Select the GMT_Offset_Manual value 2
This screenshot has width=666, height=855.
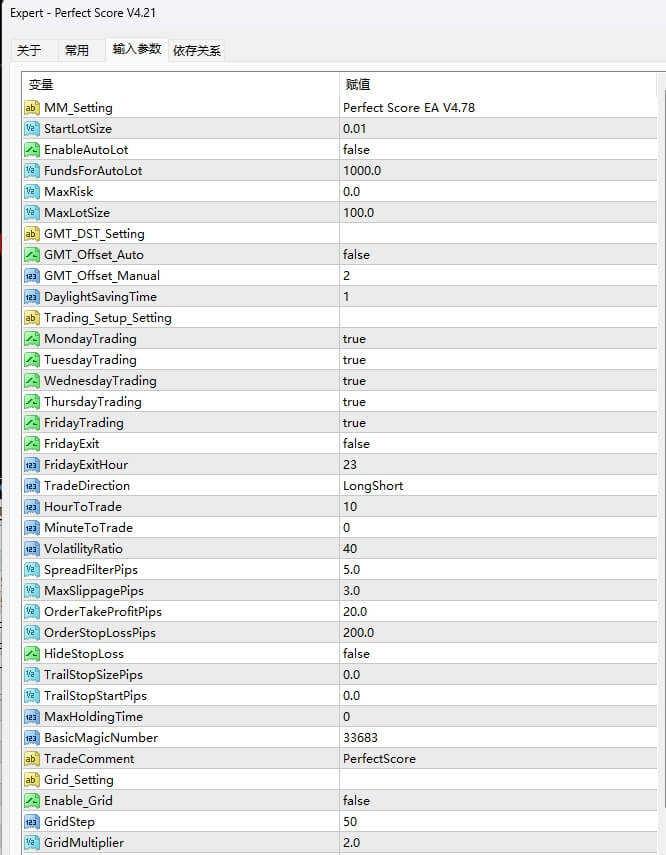[x=346, y=275]
